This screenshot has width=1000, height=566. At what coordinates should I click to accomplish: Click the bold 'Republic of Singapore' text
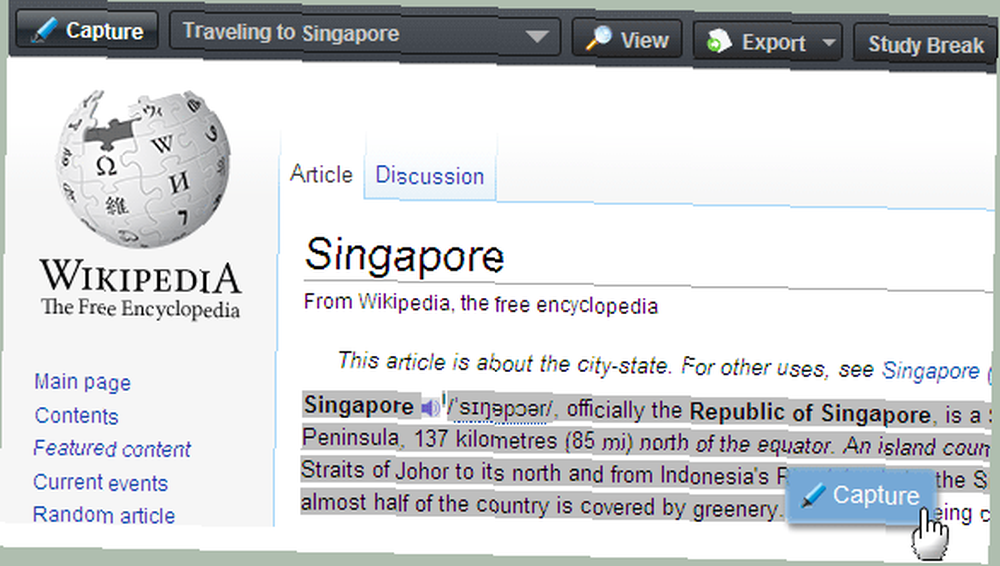[x=810, y=413]
